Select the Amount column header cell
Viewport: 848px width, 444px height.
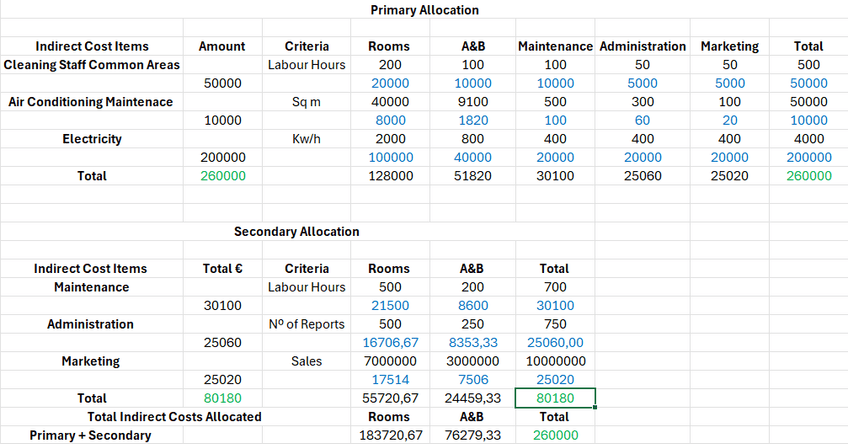[x=221, y=46]
